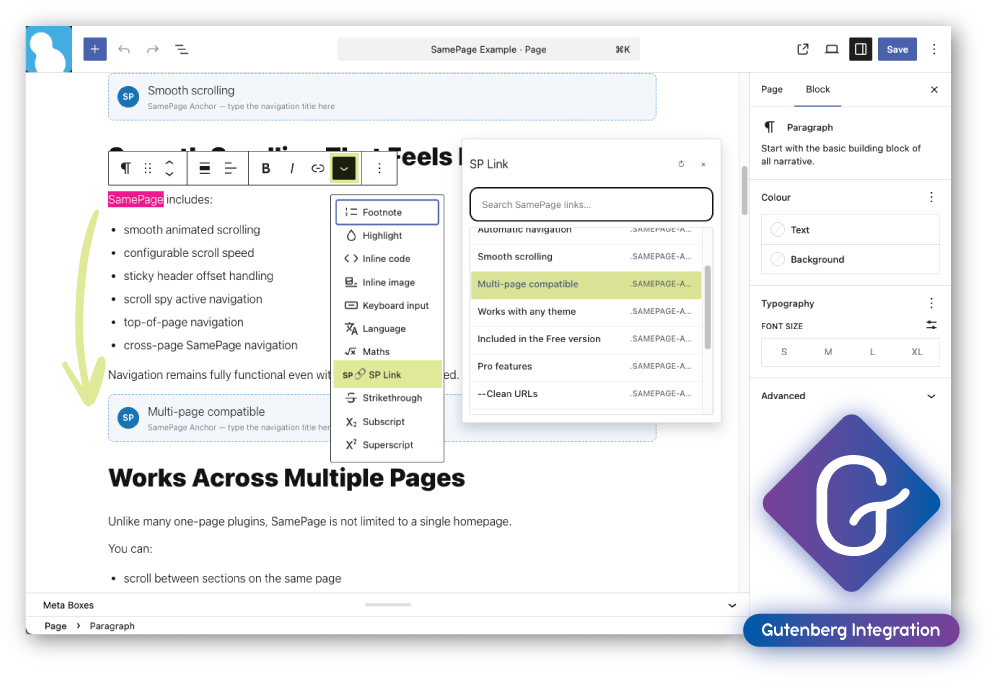The width and height of the screenshot is (1000, 687).
Task: Change block type via paragraph icon
Action: 126,168
